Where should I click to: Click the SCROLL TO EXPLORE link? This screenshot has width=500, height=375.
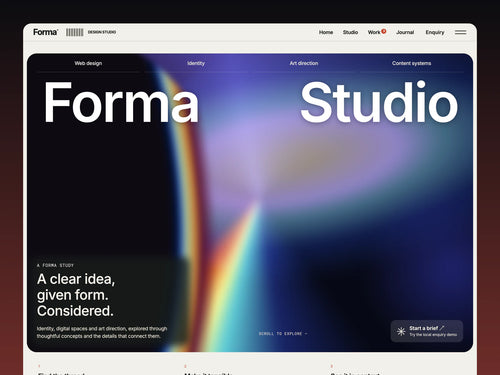[283, 334]
